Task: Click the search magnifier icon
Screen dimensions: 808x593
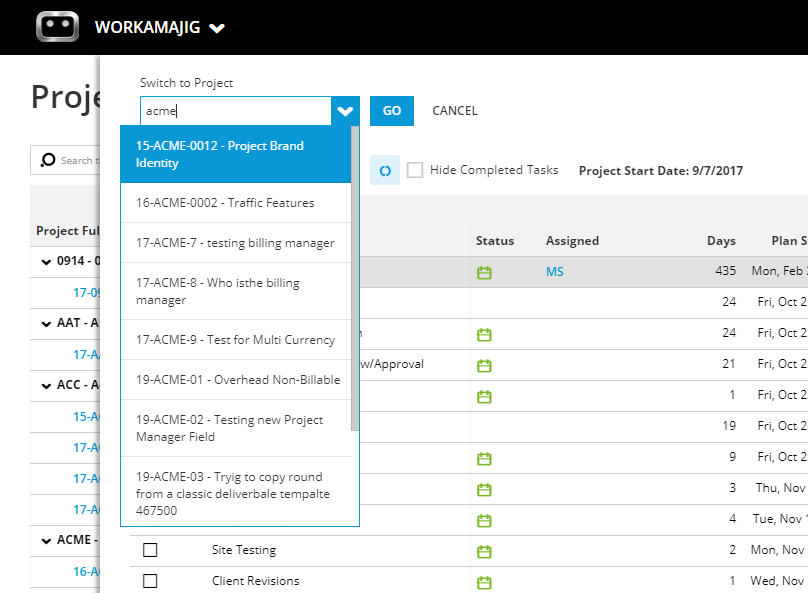Action: click(x=49, y=160)
